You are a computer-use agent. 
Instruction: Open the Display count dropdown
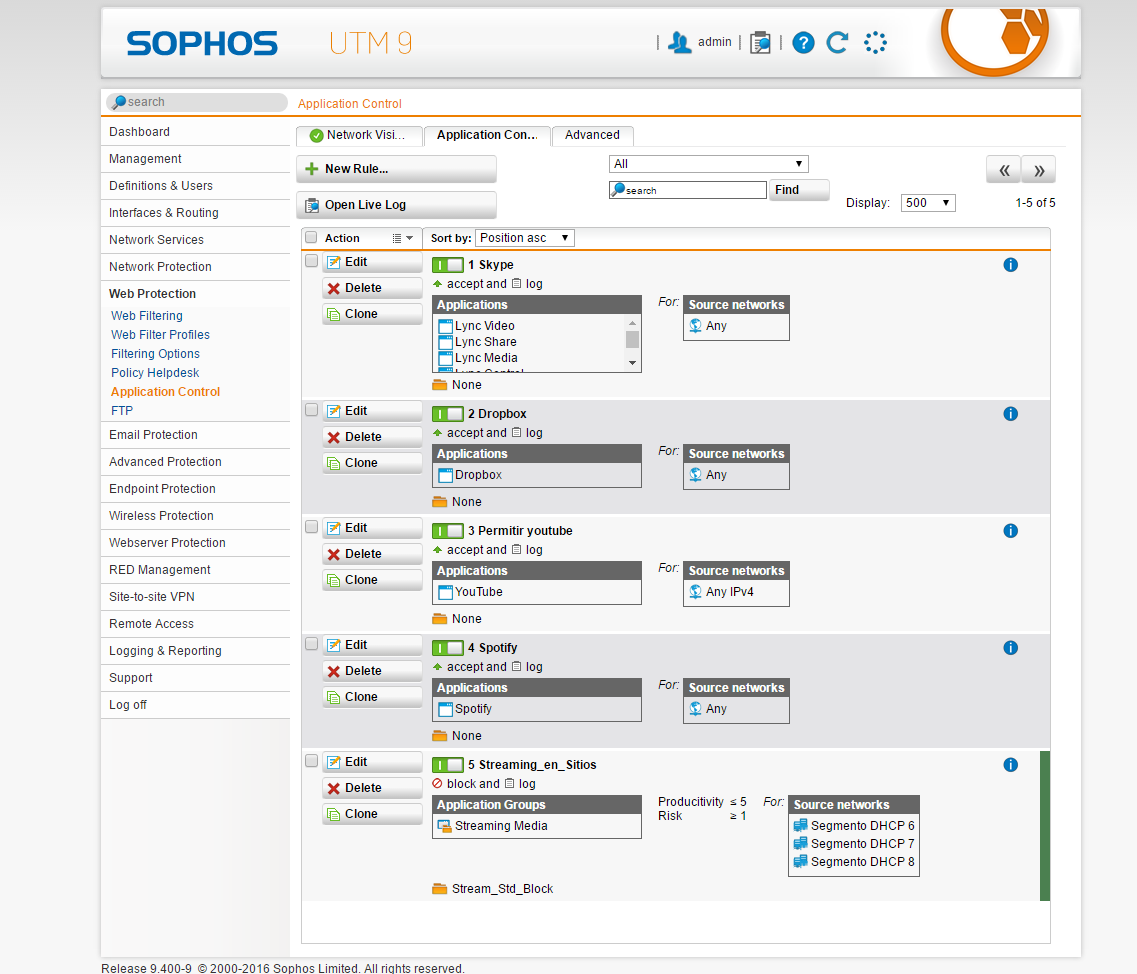(x=928, y=203)
